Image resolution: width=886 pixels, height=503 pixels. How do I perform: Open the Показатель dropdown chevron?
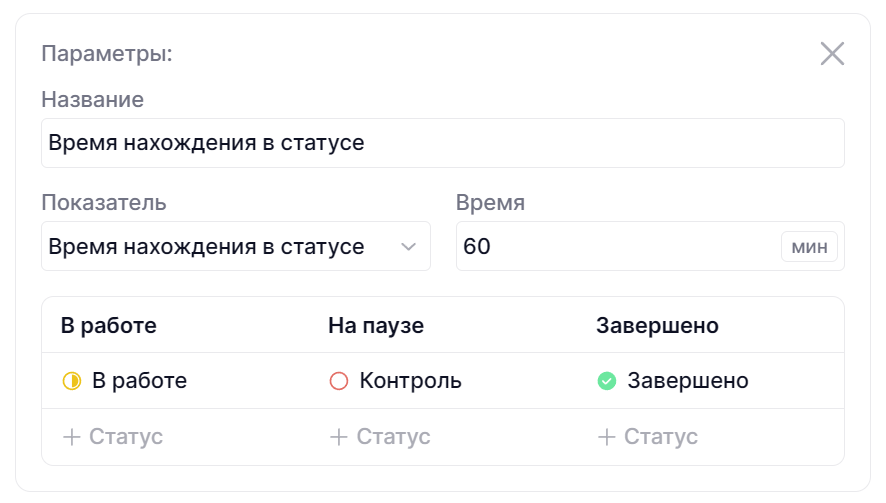[x=408, y=247]
